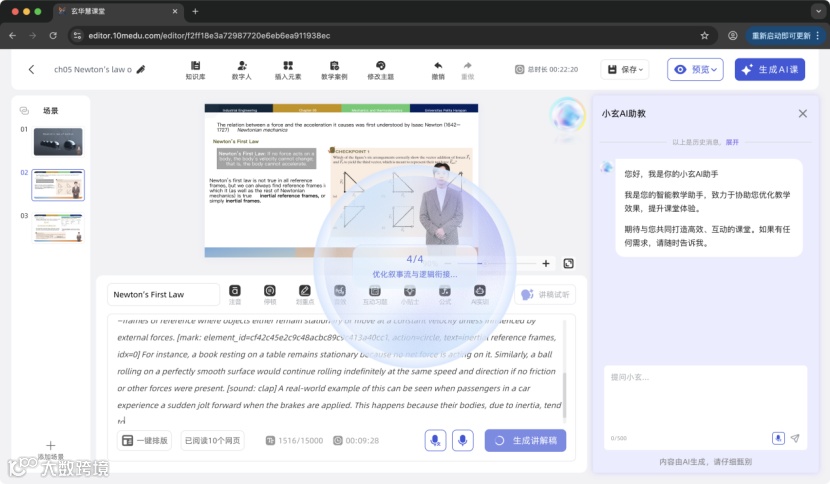Select scene 01 thumbnail

coord(58,141)
